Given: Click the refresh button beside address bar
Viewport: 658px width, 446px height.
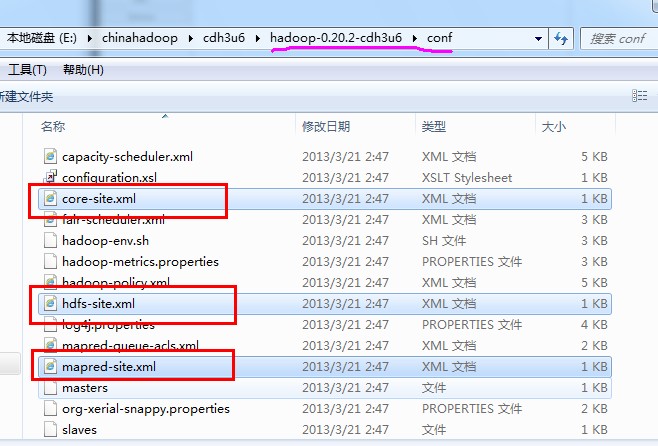Looking at the screenshot, I should 561,39.
